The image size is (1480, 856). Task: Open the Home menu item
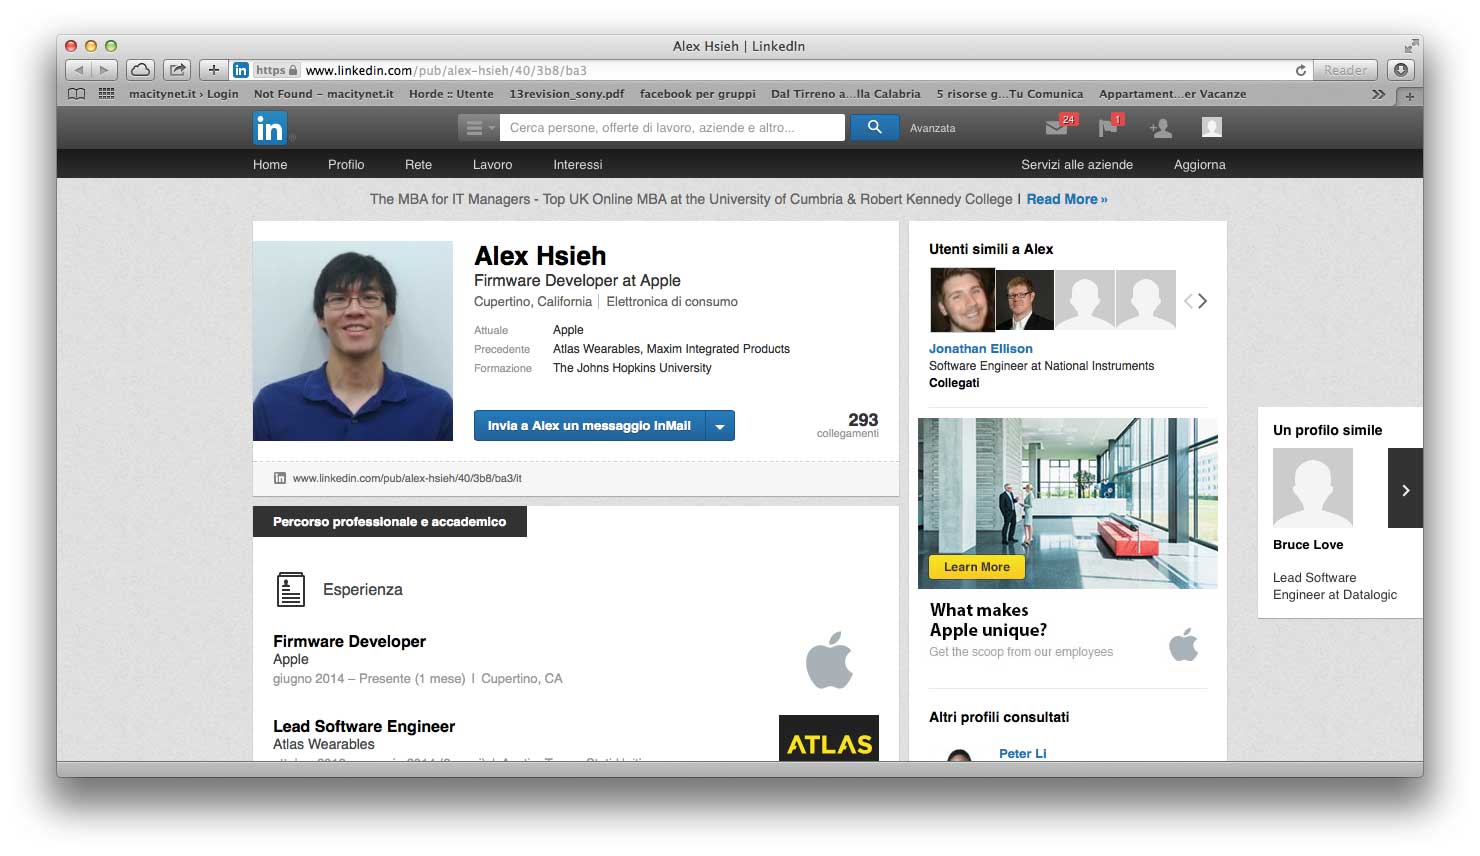point(270,164)
